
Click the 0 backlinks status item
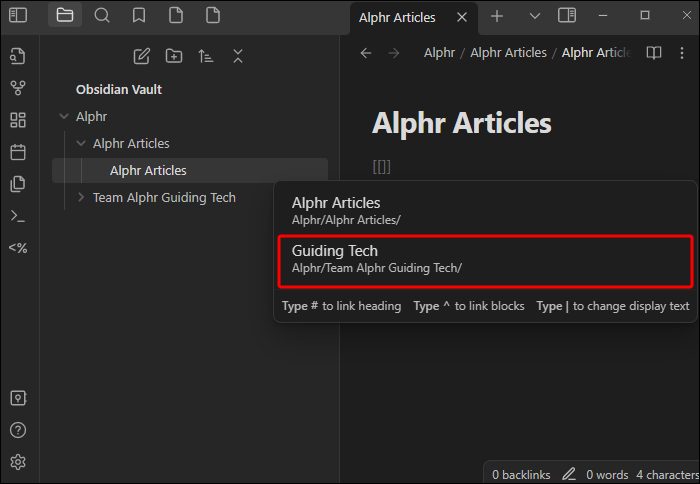[x=519, y=473]
